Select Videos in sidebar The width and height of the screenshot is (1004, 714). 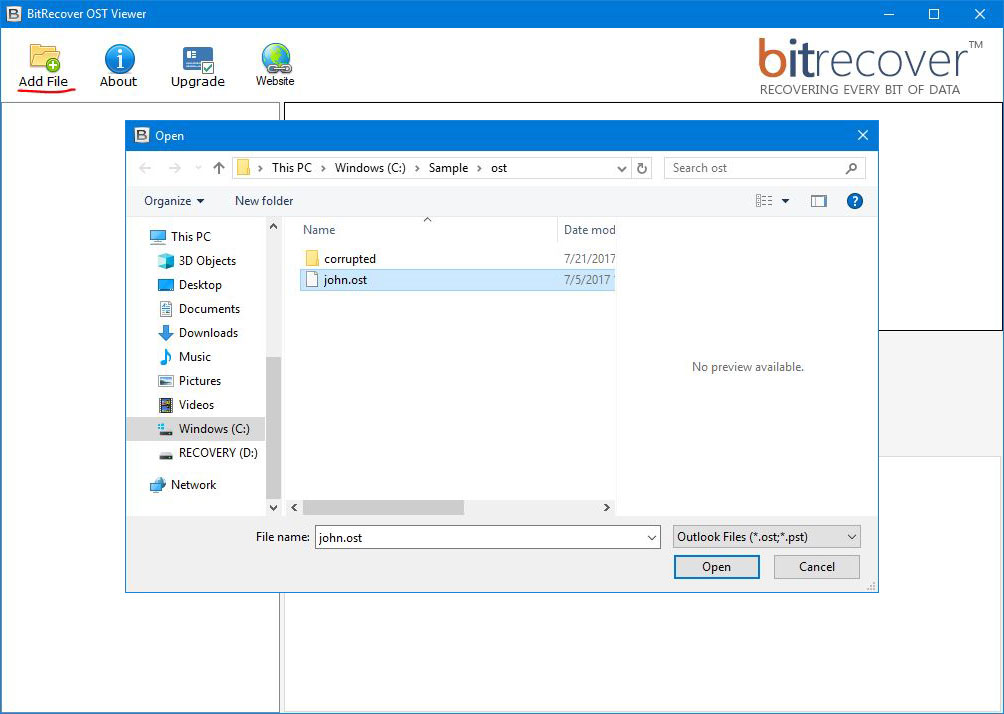[x=186, y=405]
